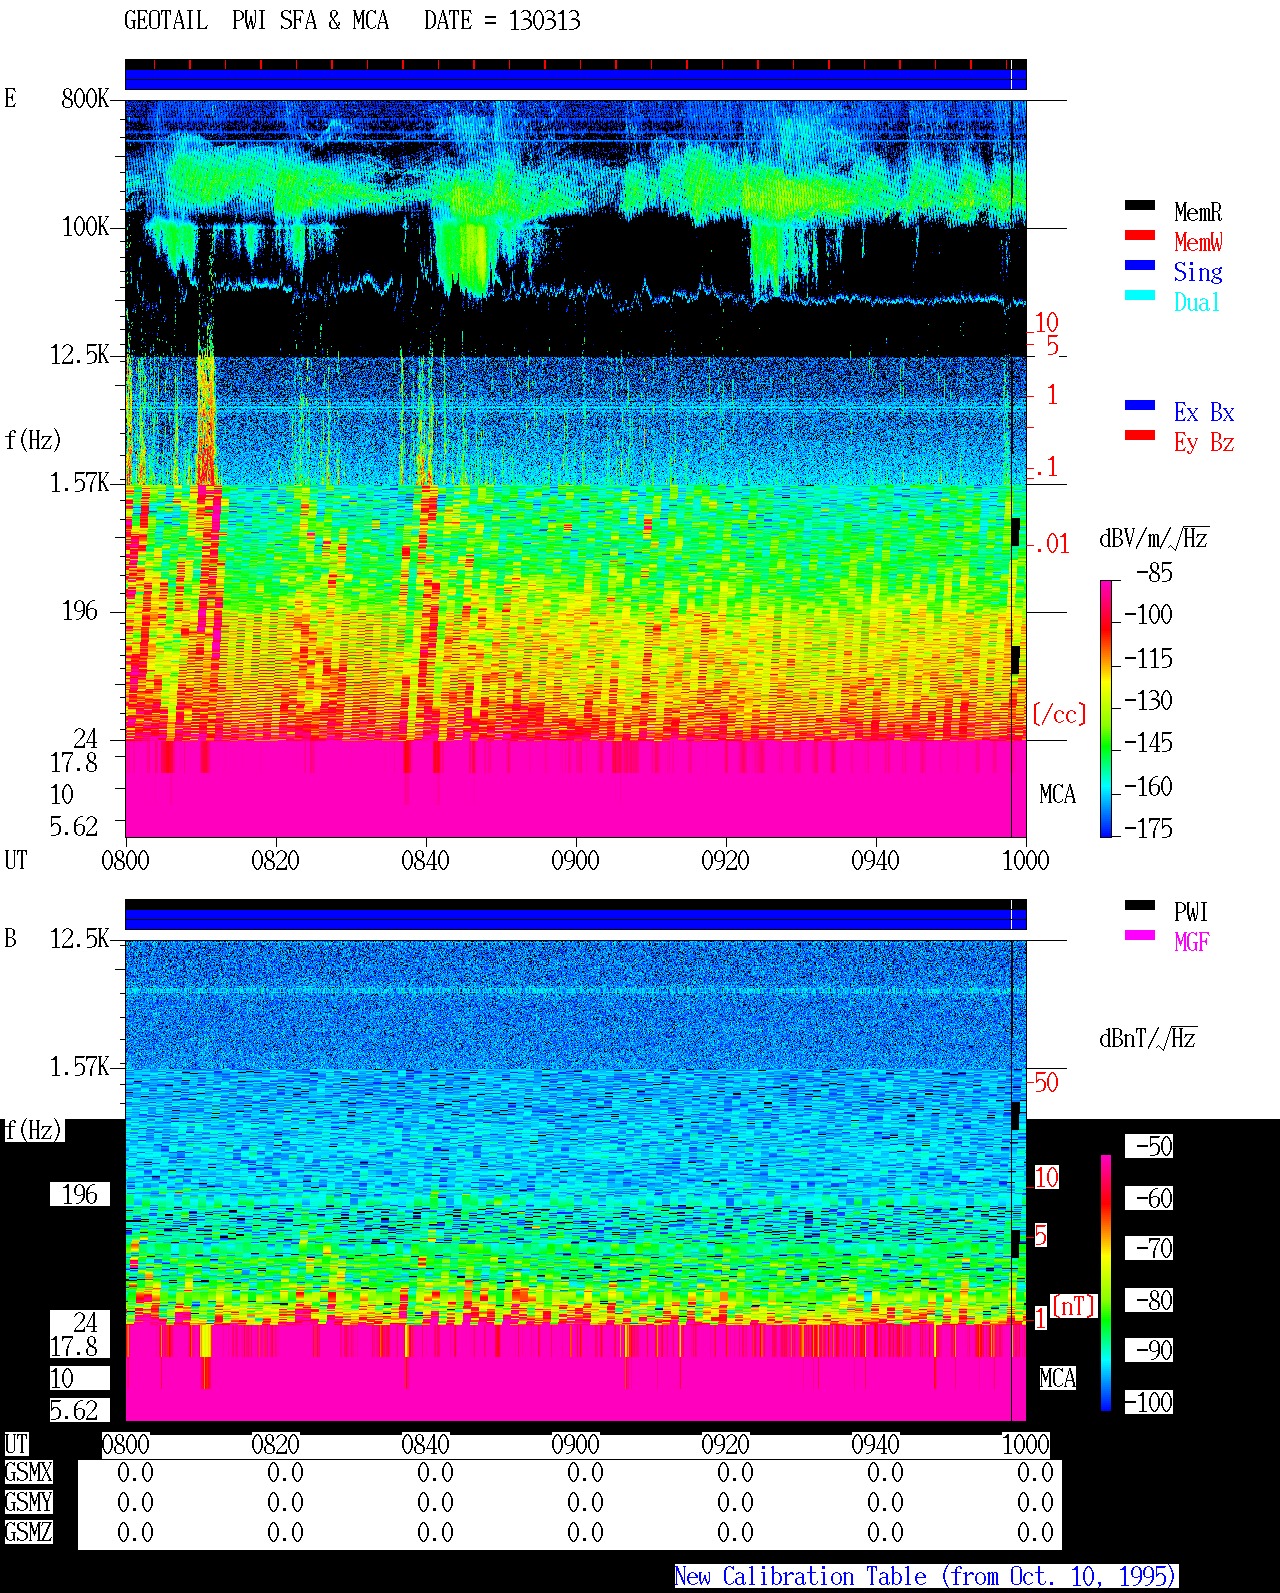Click the 12.5K frequency label on the B panel
The width and height of the screenshot is (1280, 1593).
pos(79,938)
